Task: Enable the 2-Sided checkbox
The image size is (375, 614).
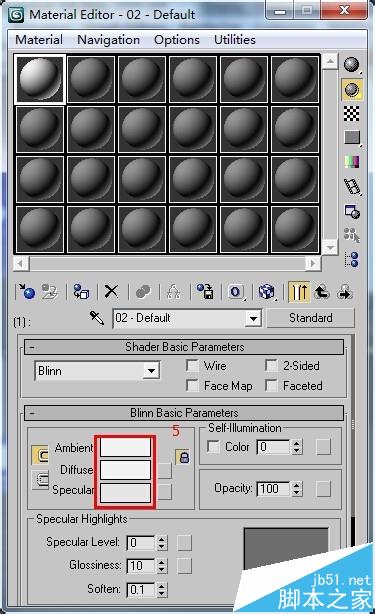Action: [271, 366]
